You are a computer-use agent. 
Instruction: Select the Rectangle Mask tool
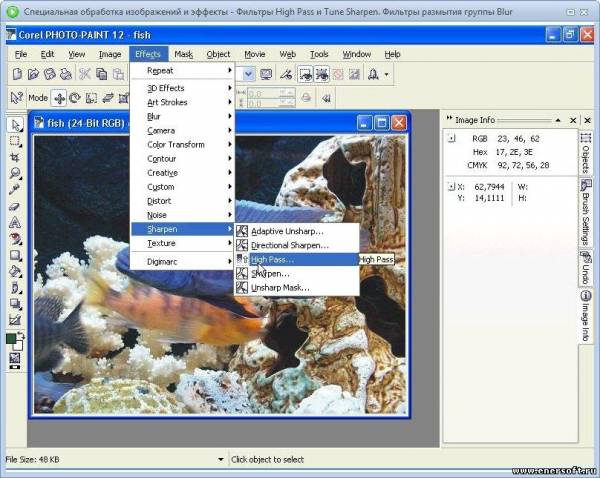coord(15,141)
